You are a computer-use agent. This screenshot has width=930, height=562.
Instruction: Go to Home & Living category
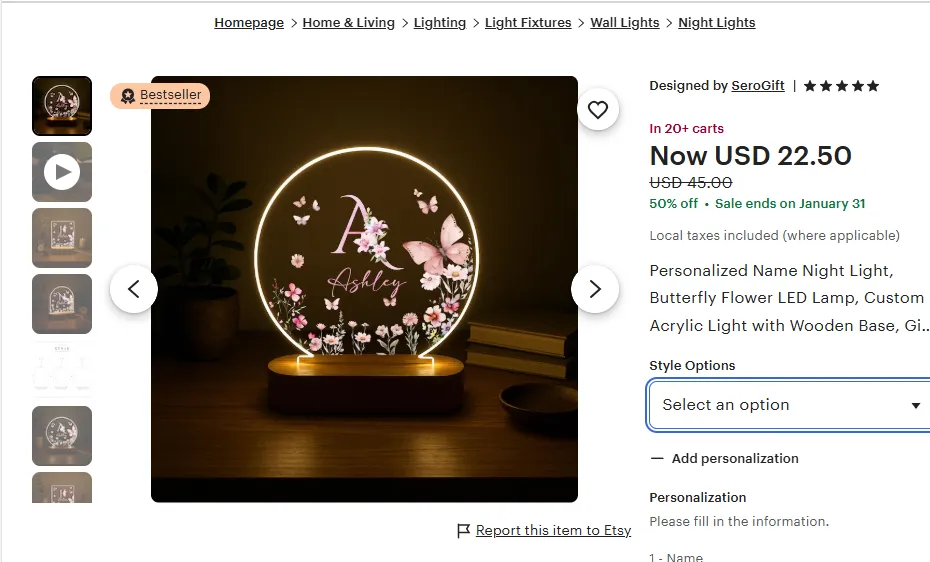(348, 23)
